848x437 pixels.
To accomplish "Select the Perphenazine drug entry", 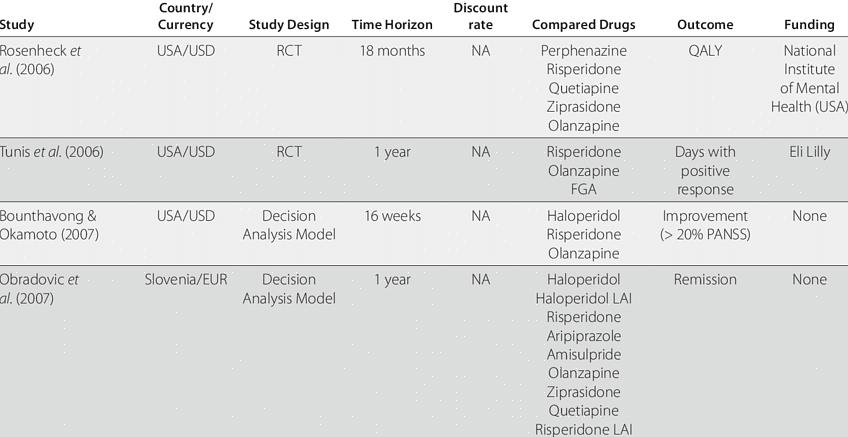I will [x=583, y=51].
